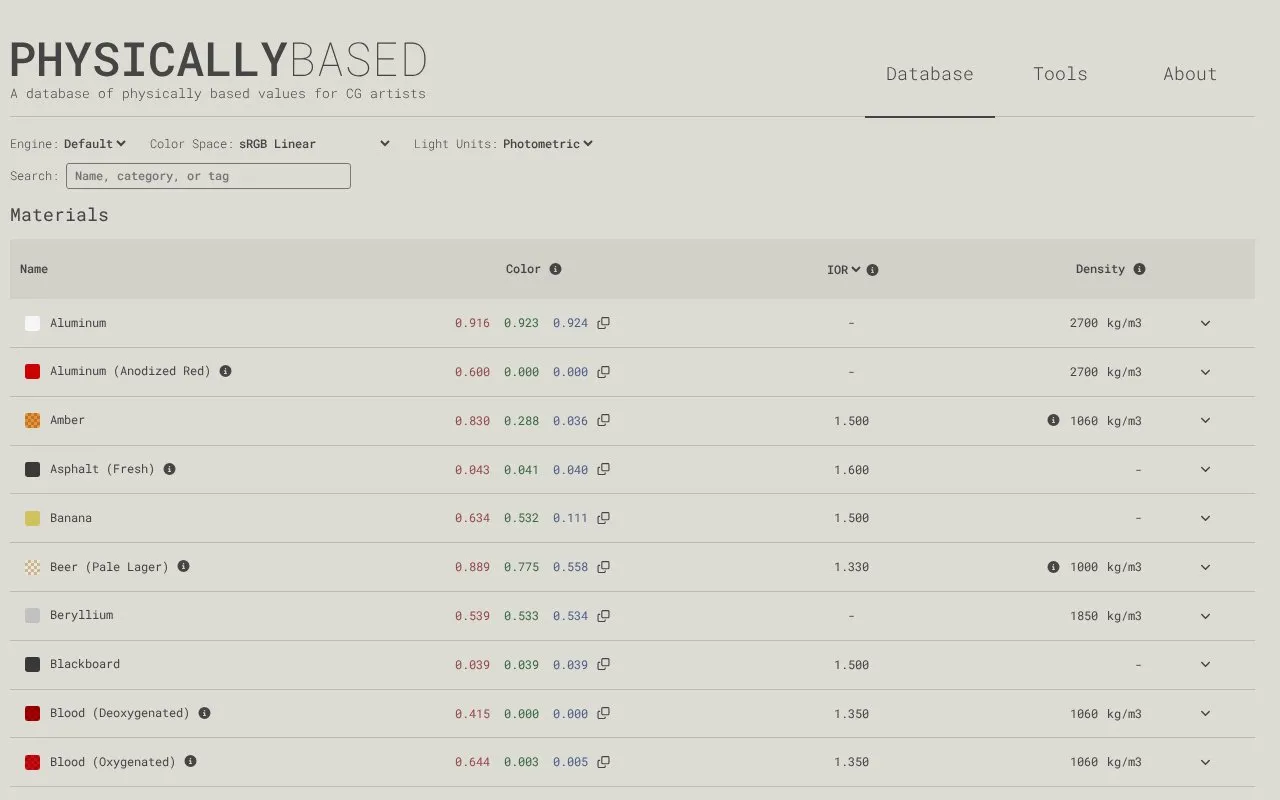Expand the Amber row details
Screen dimensions: 1280x800
tap(1205, 421)
